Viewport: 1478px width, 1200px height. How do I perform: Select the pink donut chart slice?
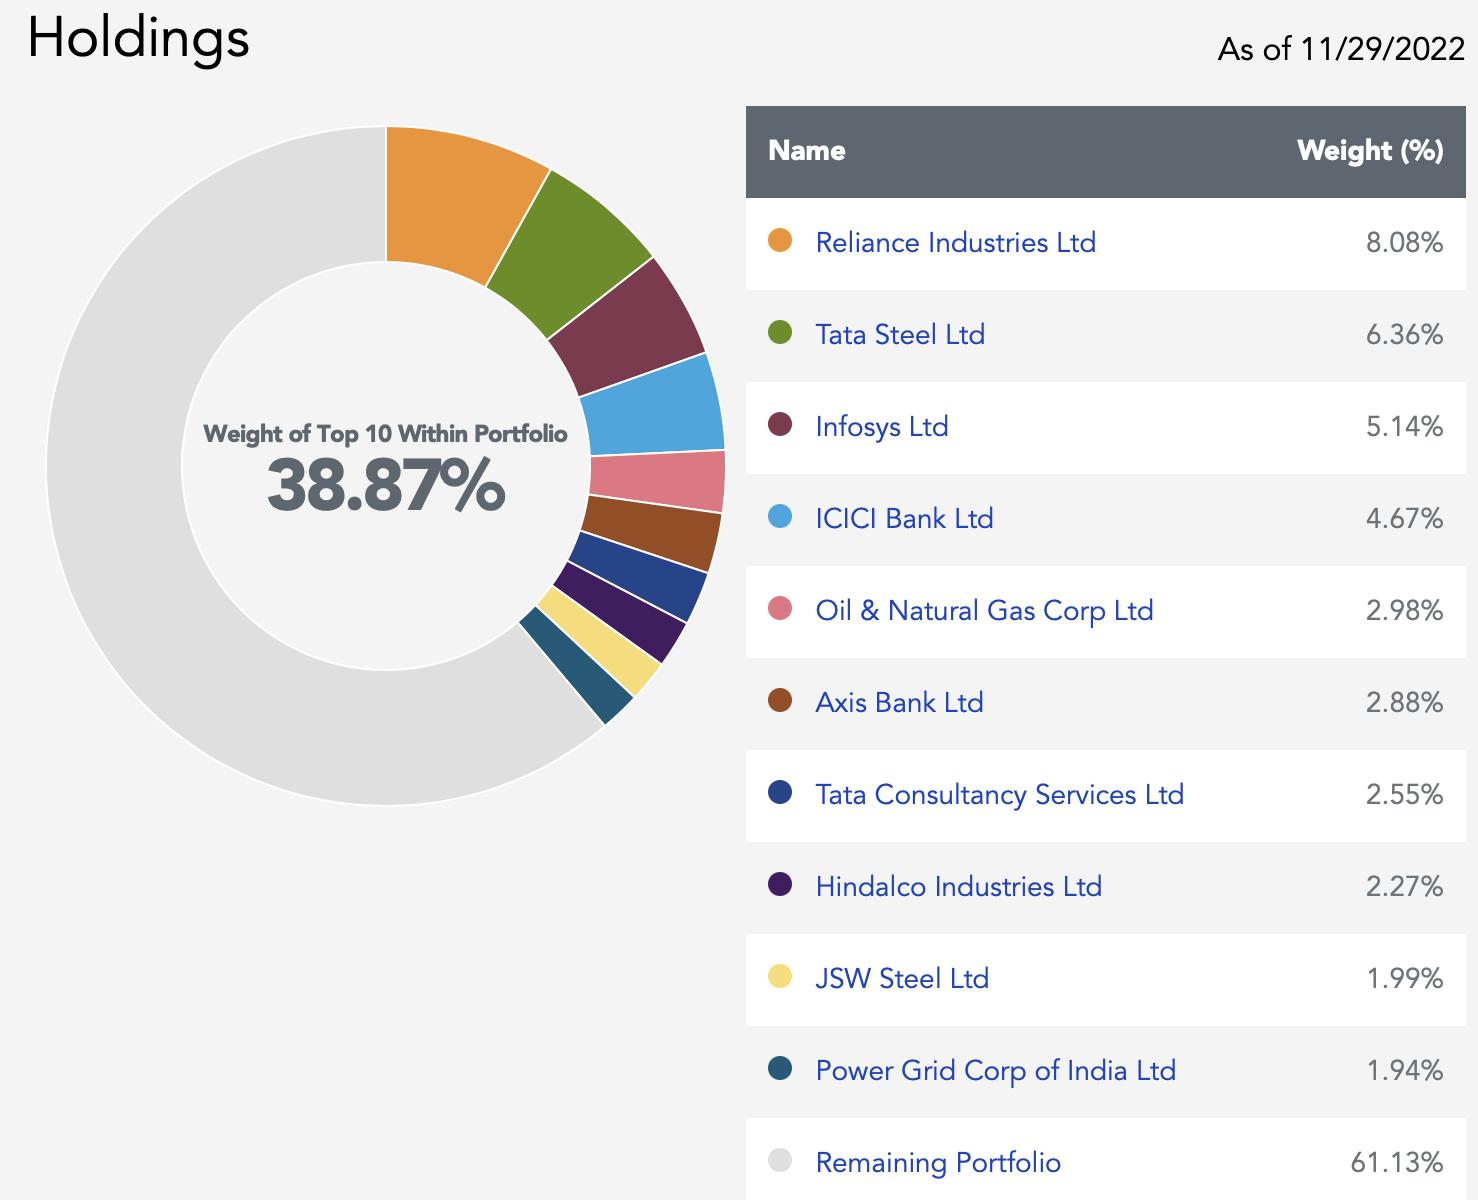point(658,481)
